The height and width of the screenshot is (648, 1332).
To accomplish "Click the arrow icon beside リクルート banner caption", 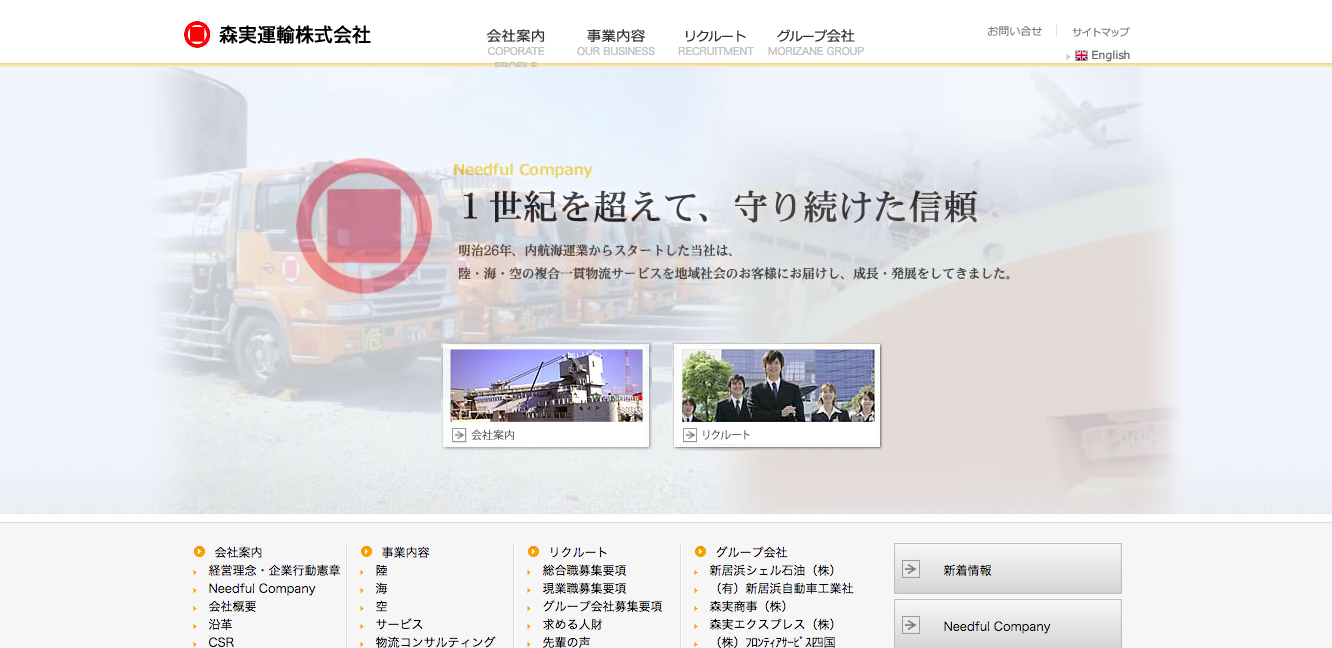I will (689, 434).
